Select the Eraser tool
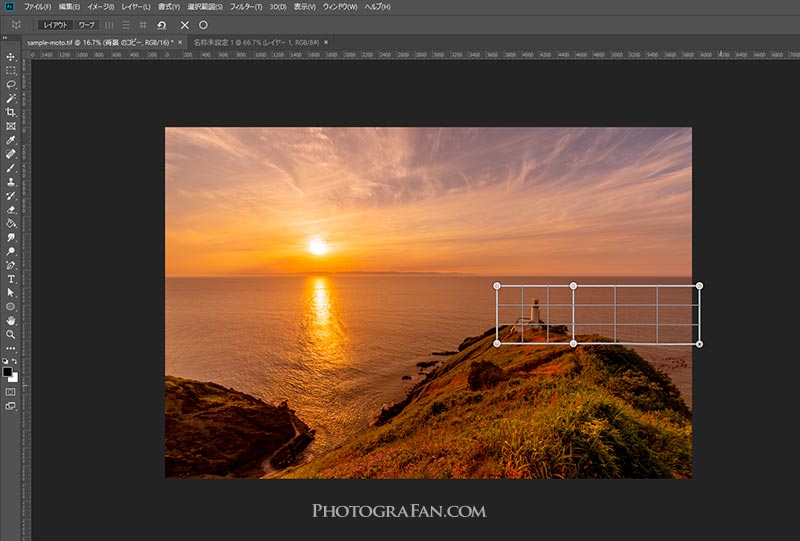Screen dimensions: 800x541 coord(10,209)
